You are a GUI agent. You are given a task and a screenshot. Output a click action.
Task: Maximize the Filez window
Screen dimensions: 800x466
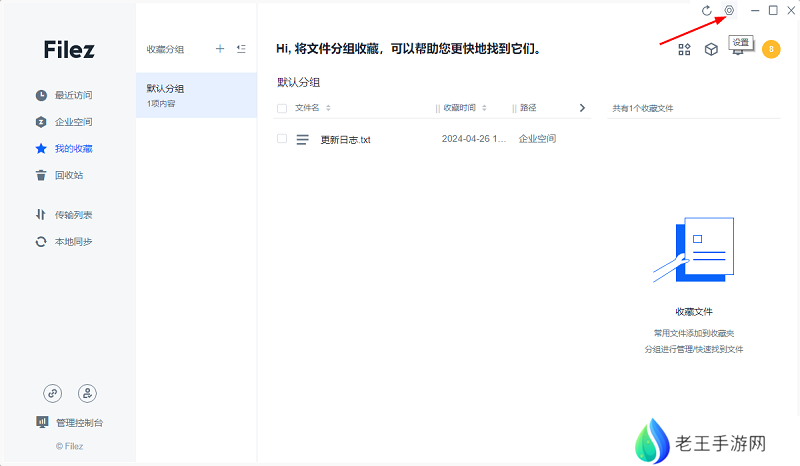(x=773, y=10)
